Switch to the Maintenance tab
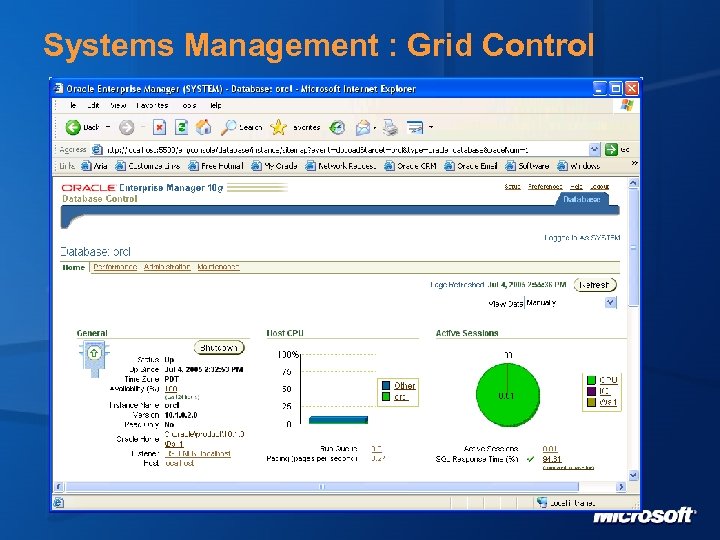Screen dimensions: 720x540 (x=219, y=267)
